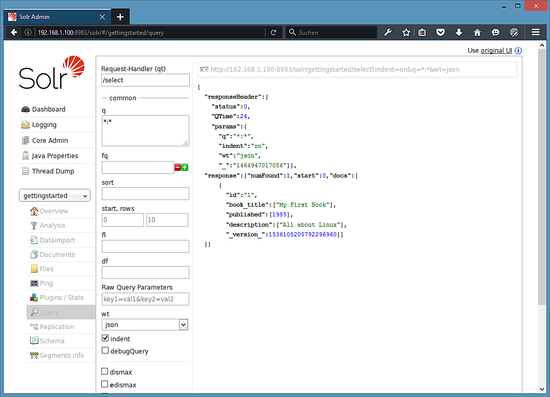The image size is (550, 397).
Task: Click into the df field
Action: [x=145, y=272]
